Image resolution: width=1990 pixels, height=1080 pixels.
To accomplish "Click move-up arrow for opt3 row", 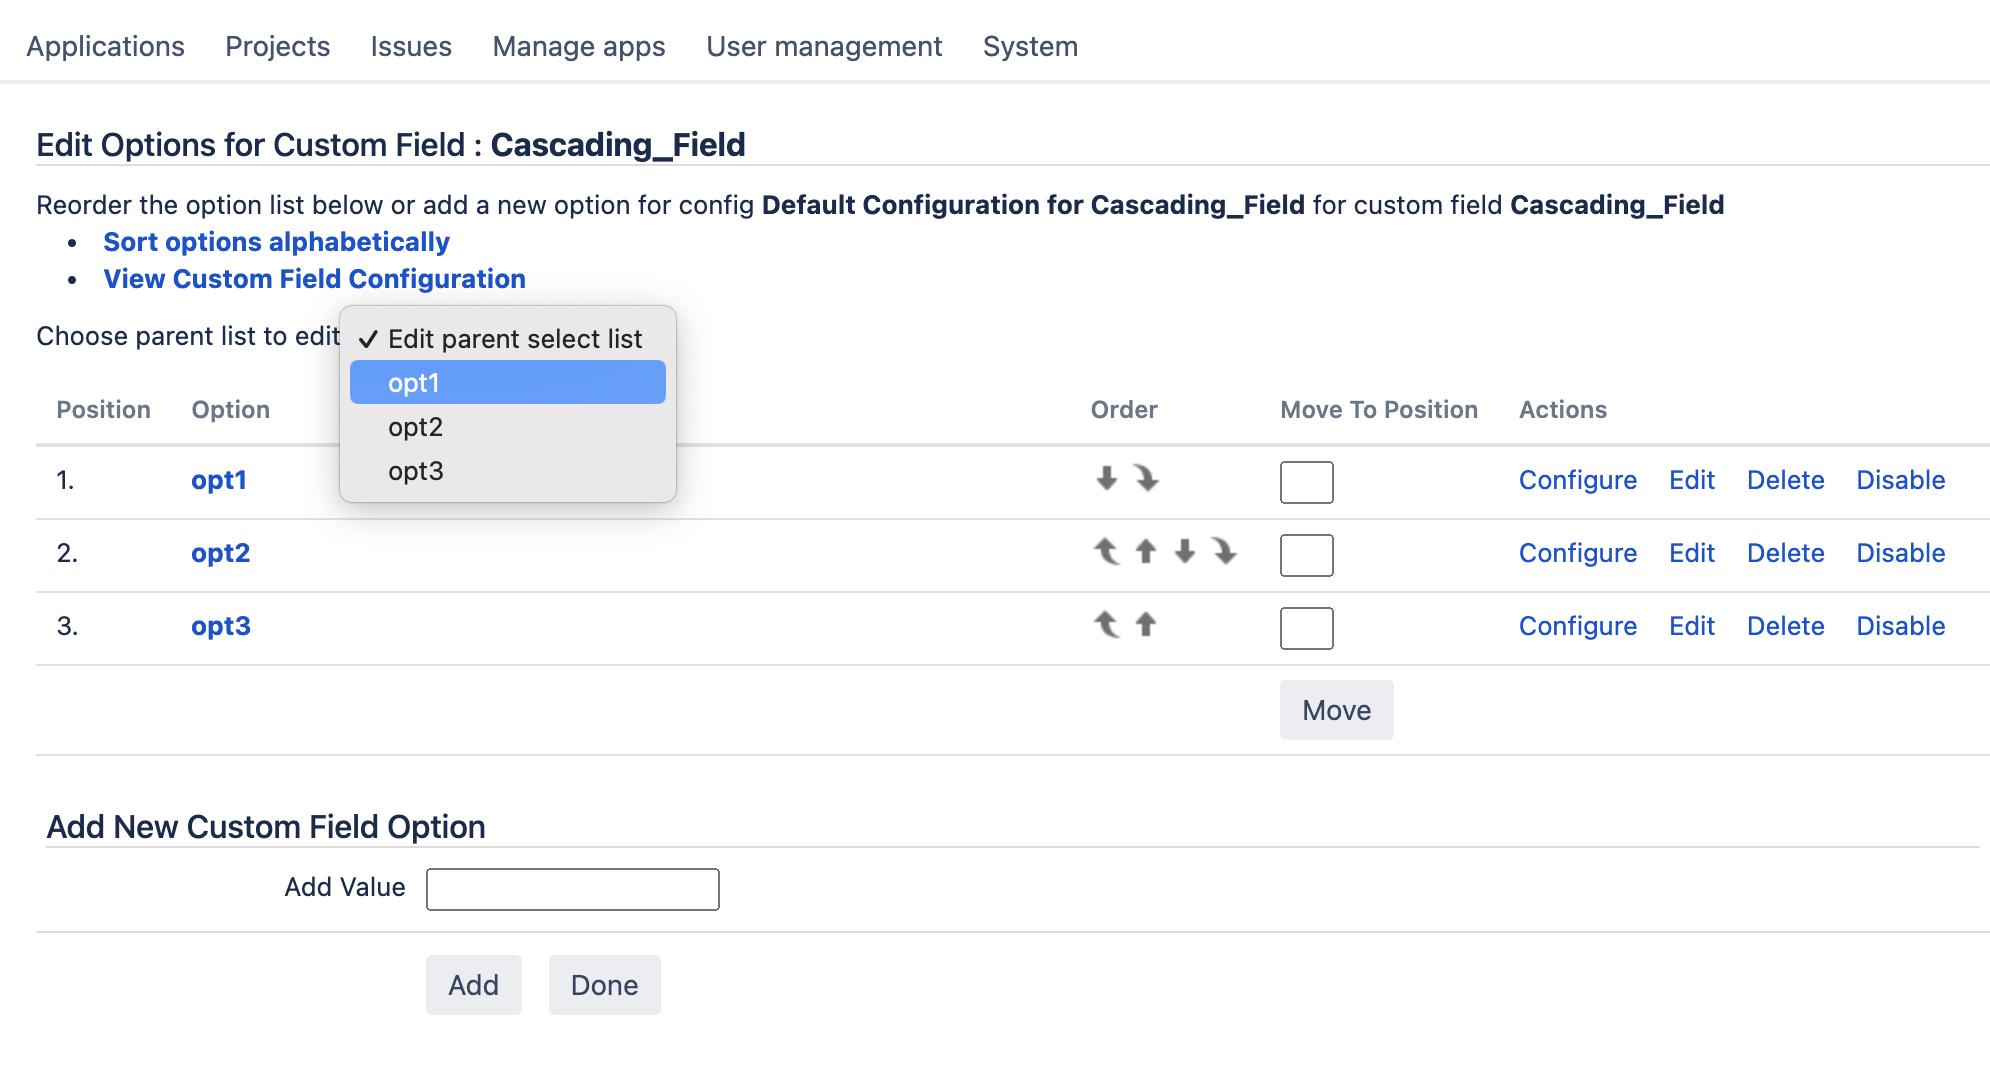I will click(1146, 624).
